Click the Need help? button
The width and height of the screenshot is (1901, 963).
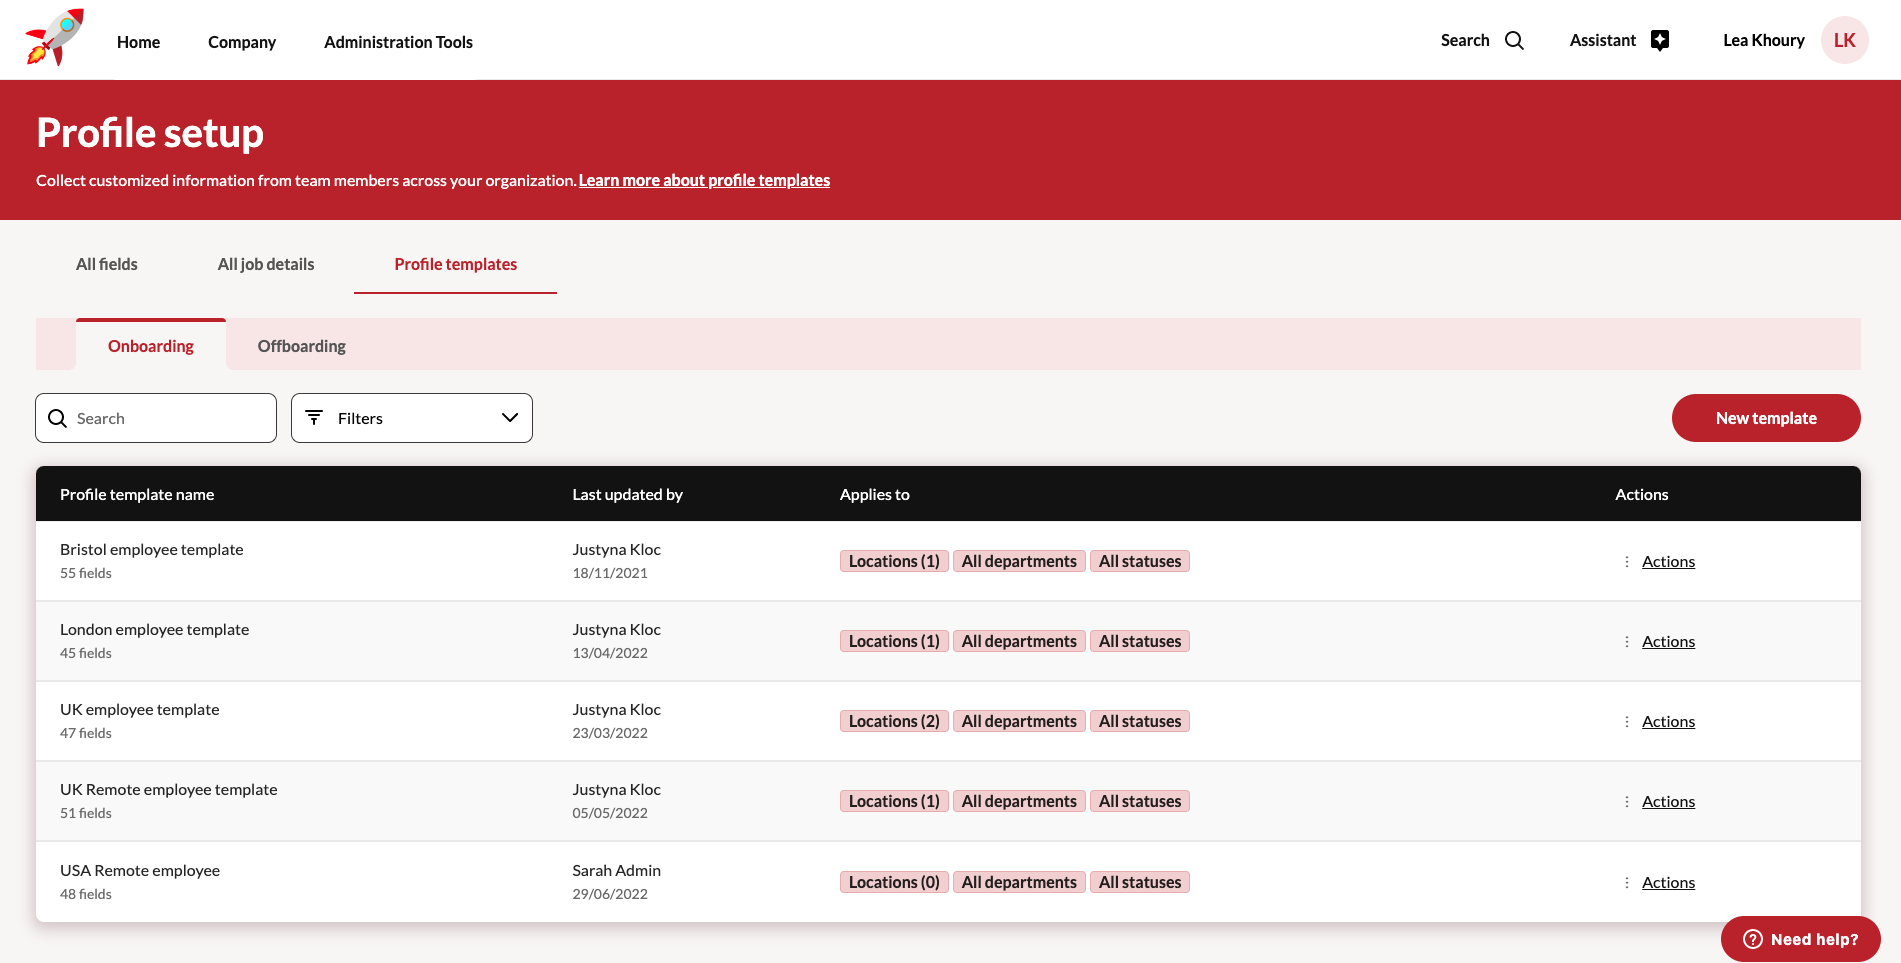[1800, 939]
